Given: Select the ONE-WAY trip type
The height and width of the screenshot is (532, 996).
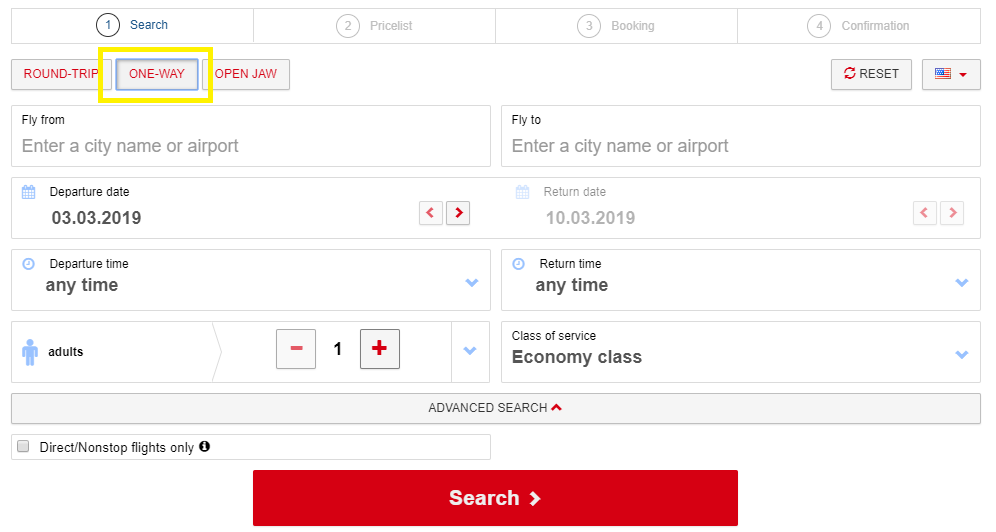Looking at the screenshot, I should (157, 74).
